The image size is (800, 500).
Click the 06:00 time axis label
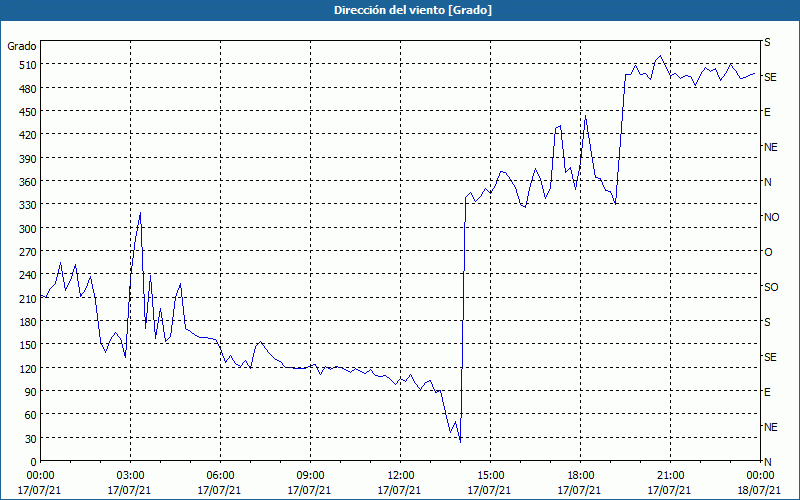pos(220,476)
